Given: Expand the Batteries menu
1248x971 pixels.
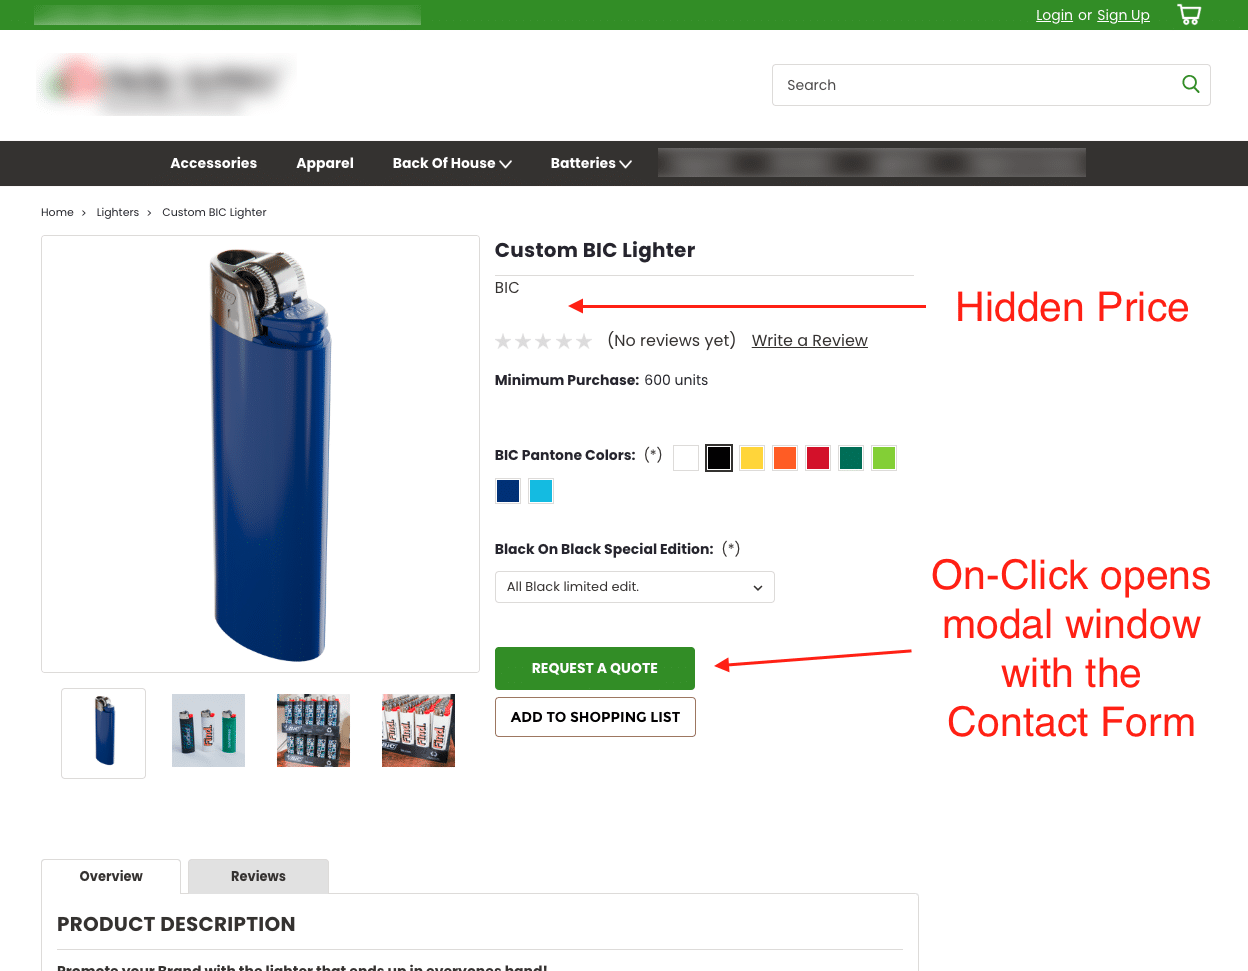Looking at the screenshot, I should pyautogui.click(x=591, y=163).
